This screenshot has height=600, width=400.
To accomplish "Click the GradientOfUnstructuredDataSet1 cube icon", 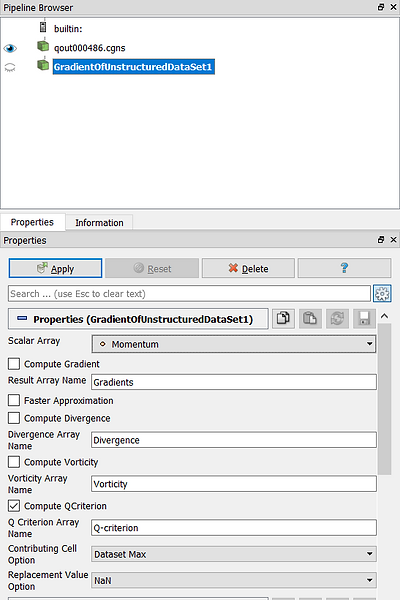I will tap(43, 65).
